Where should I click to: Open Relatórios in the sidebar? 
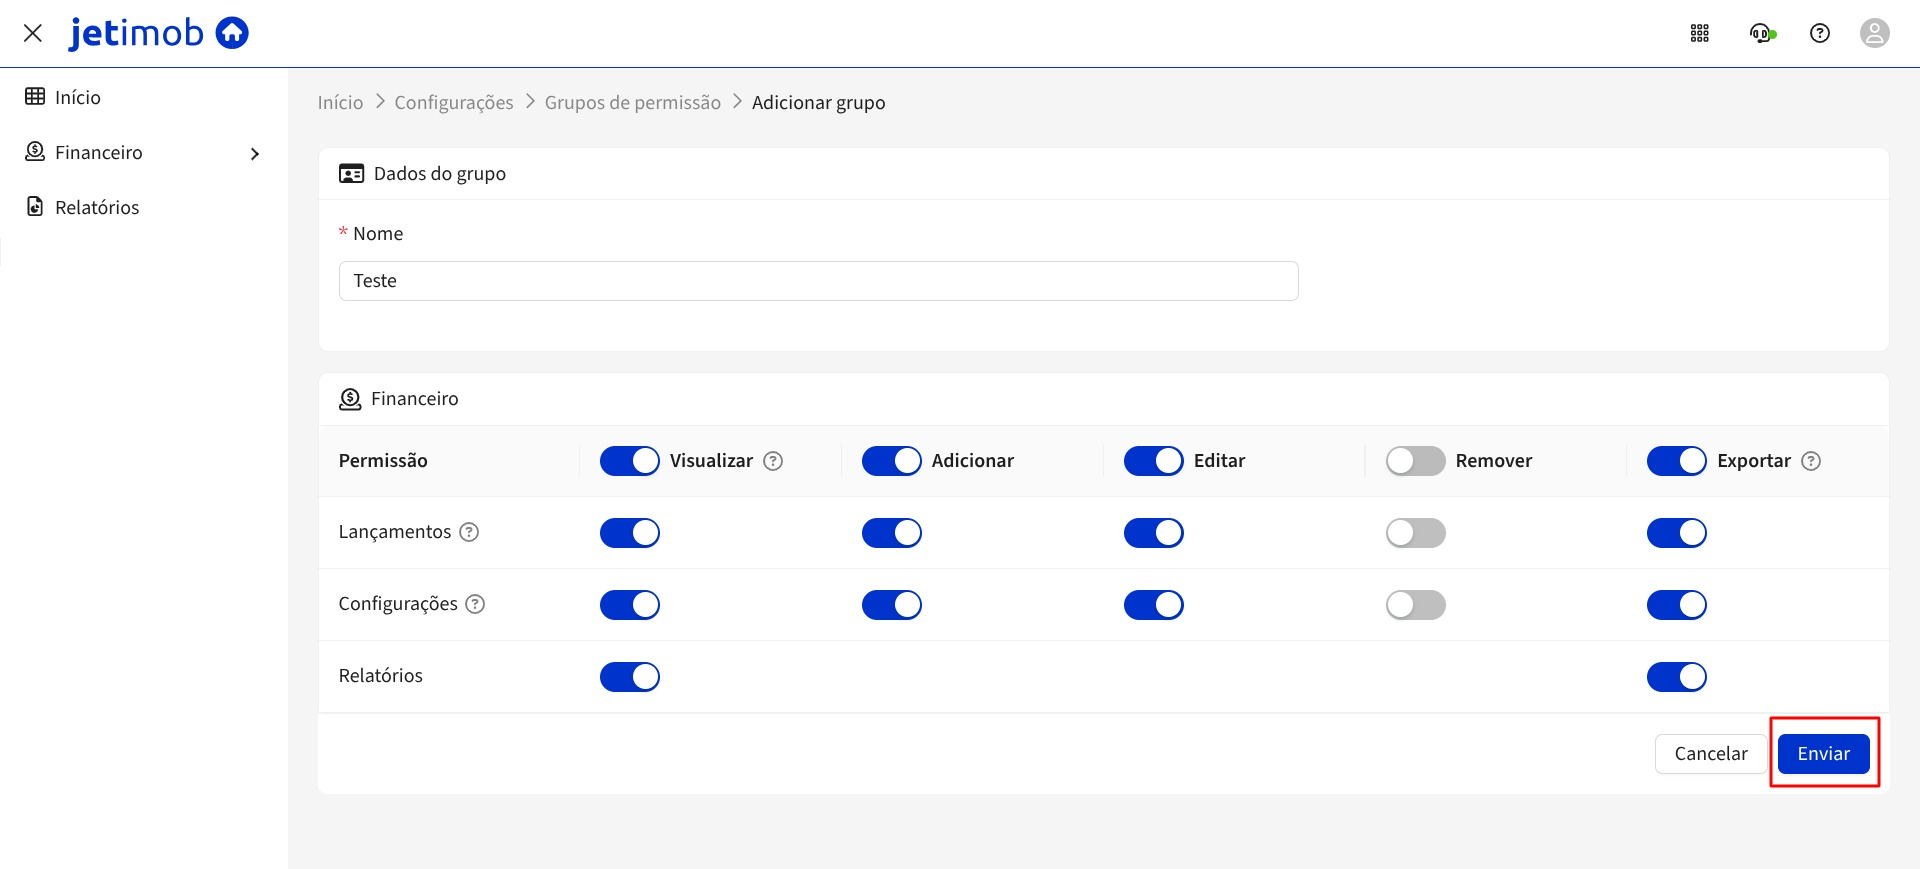(97, 208)
